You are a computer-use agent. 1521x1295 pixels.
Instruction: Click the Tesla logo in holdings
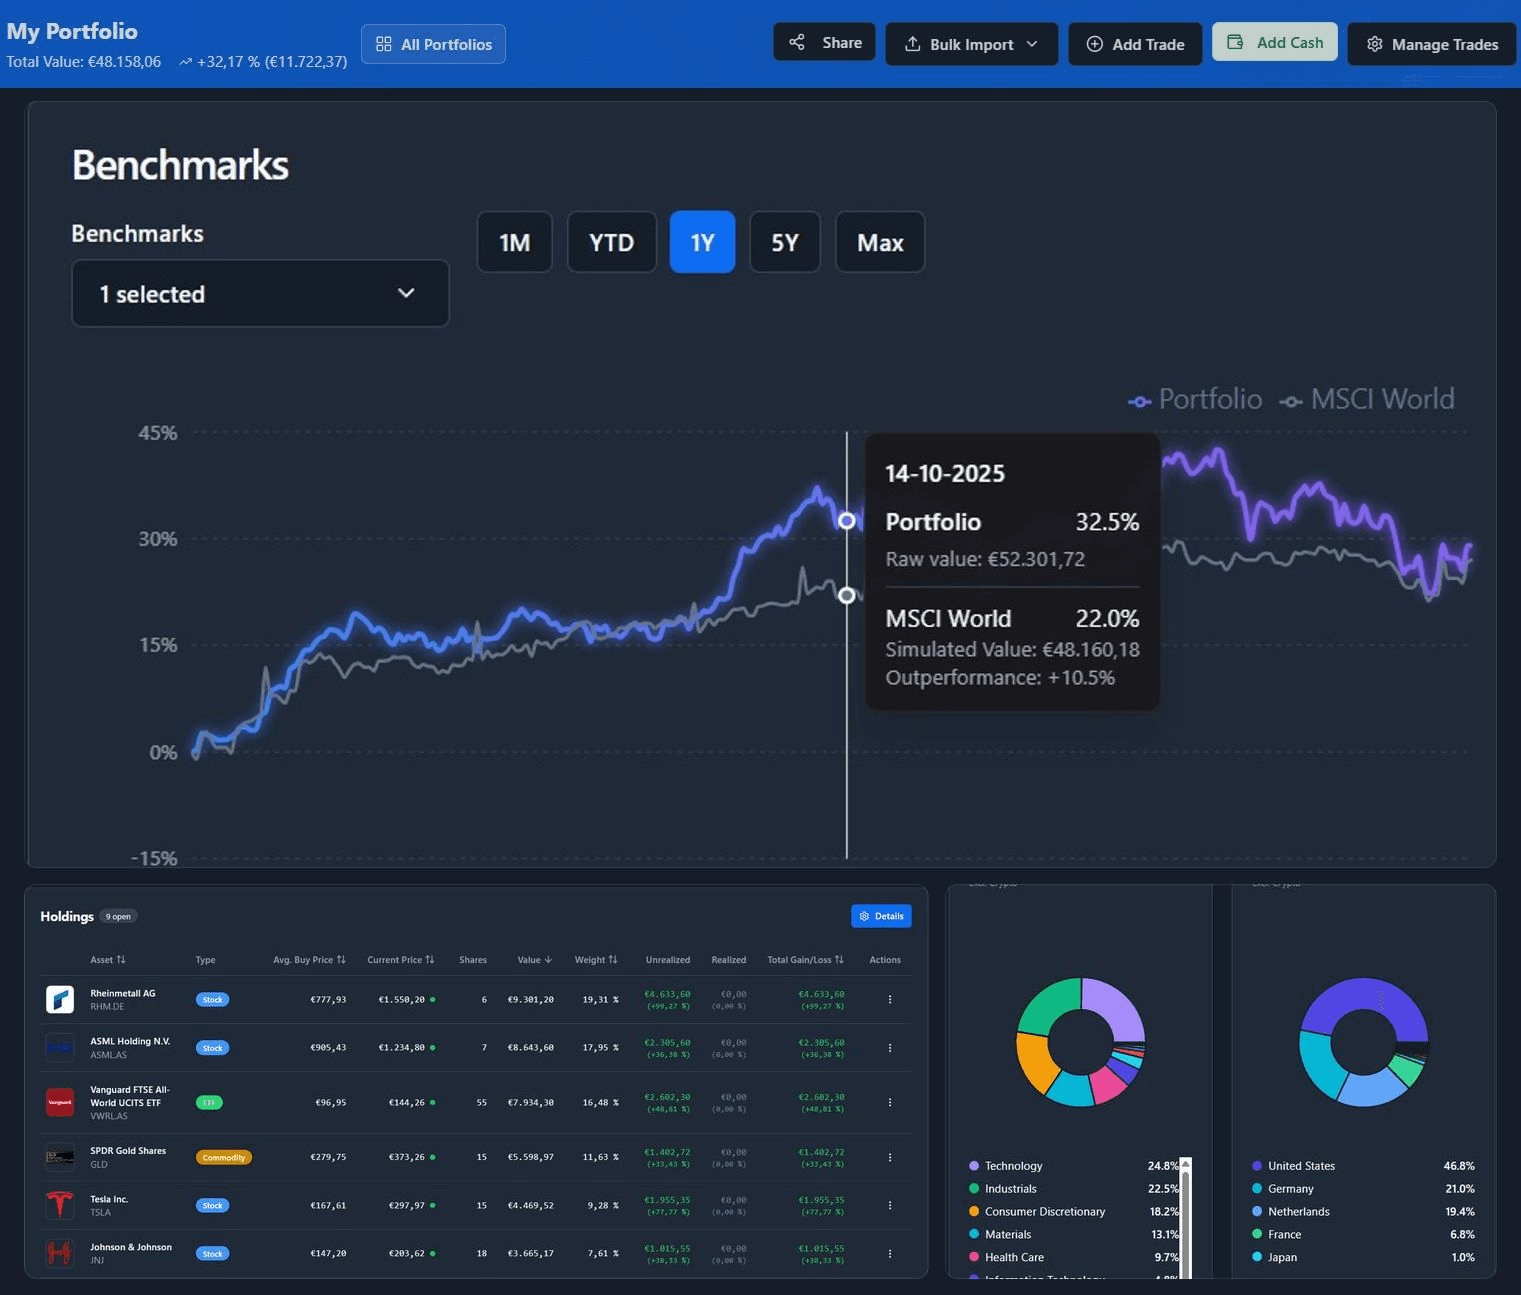click(x=60, y=1205)
